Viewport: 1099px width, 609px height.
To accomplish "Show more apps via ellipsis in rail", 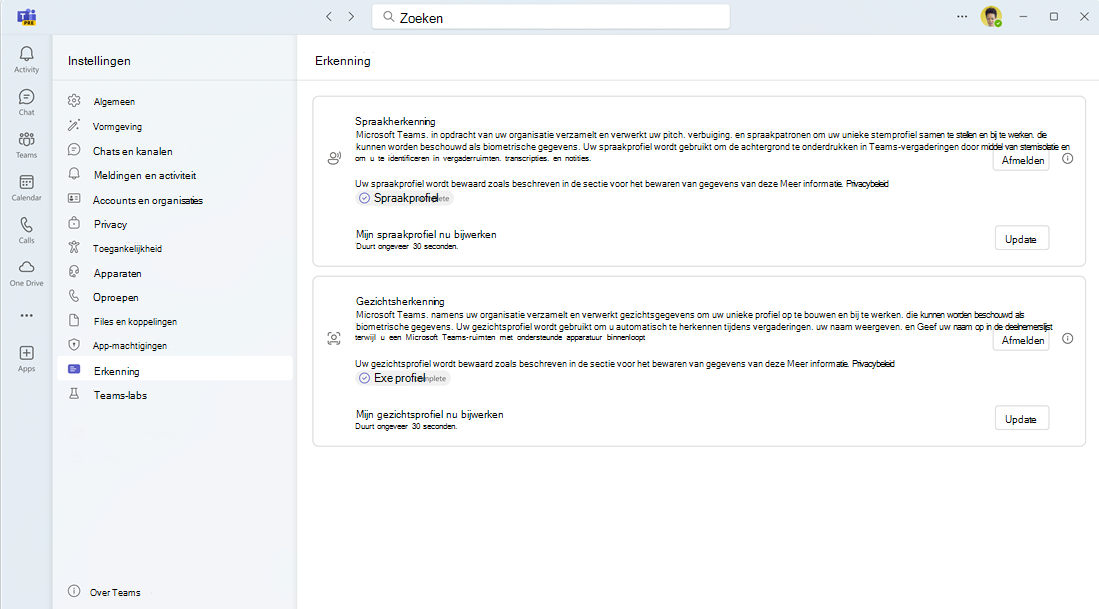I will pyautogui.click(x=27, y=315).
